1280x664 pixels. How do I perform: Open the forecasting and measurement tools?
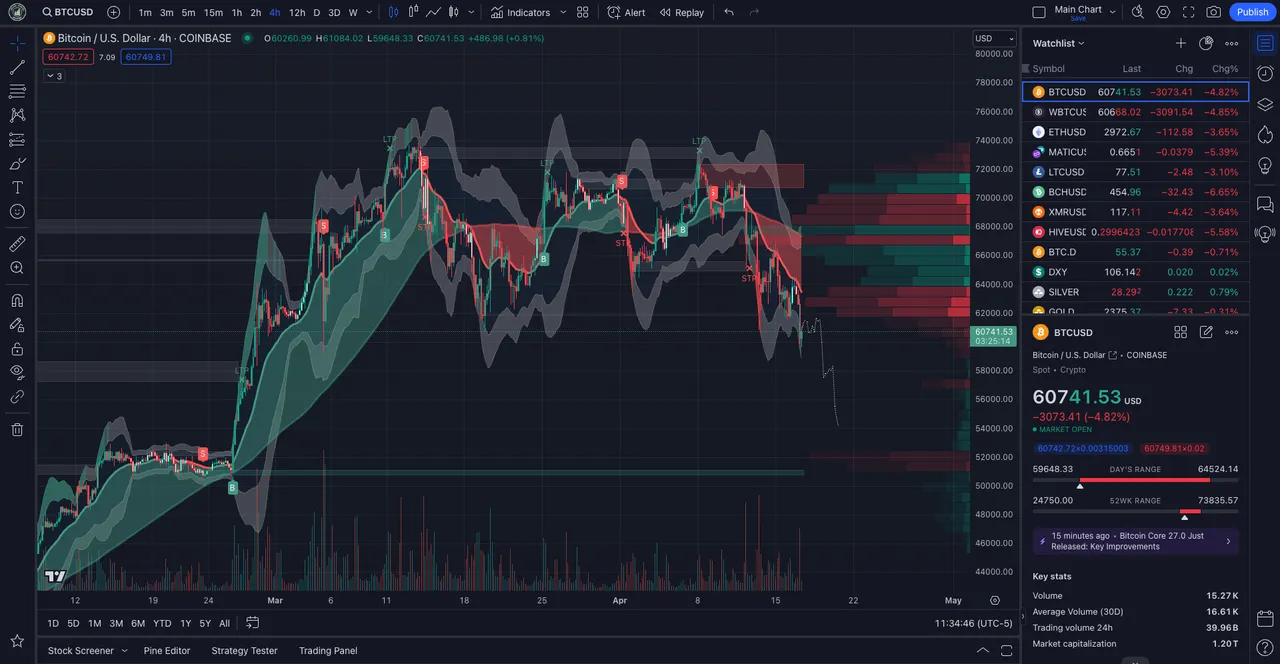[x=17, y=140]
